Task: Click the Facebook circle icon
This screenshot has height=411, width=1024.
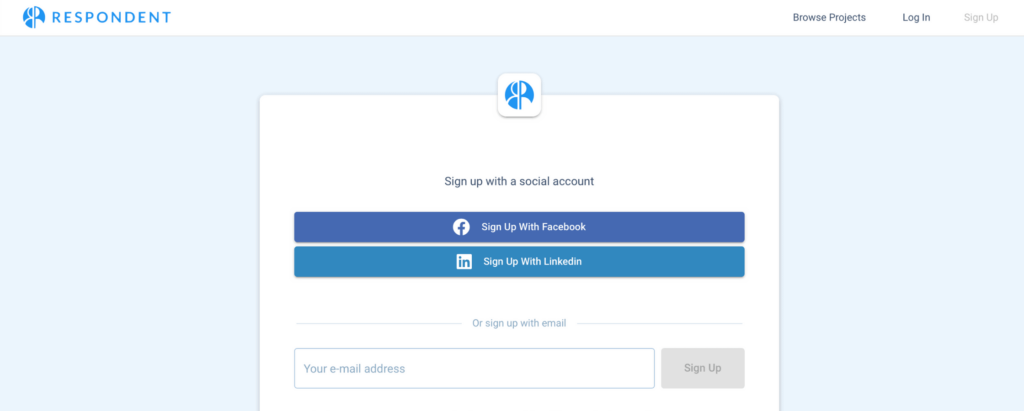Action: point(461,227)
